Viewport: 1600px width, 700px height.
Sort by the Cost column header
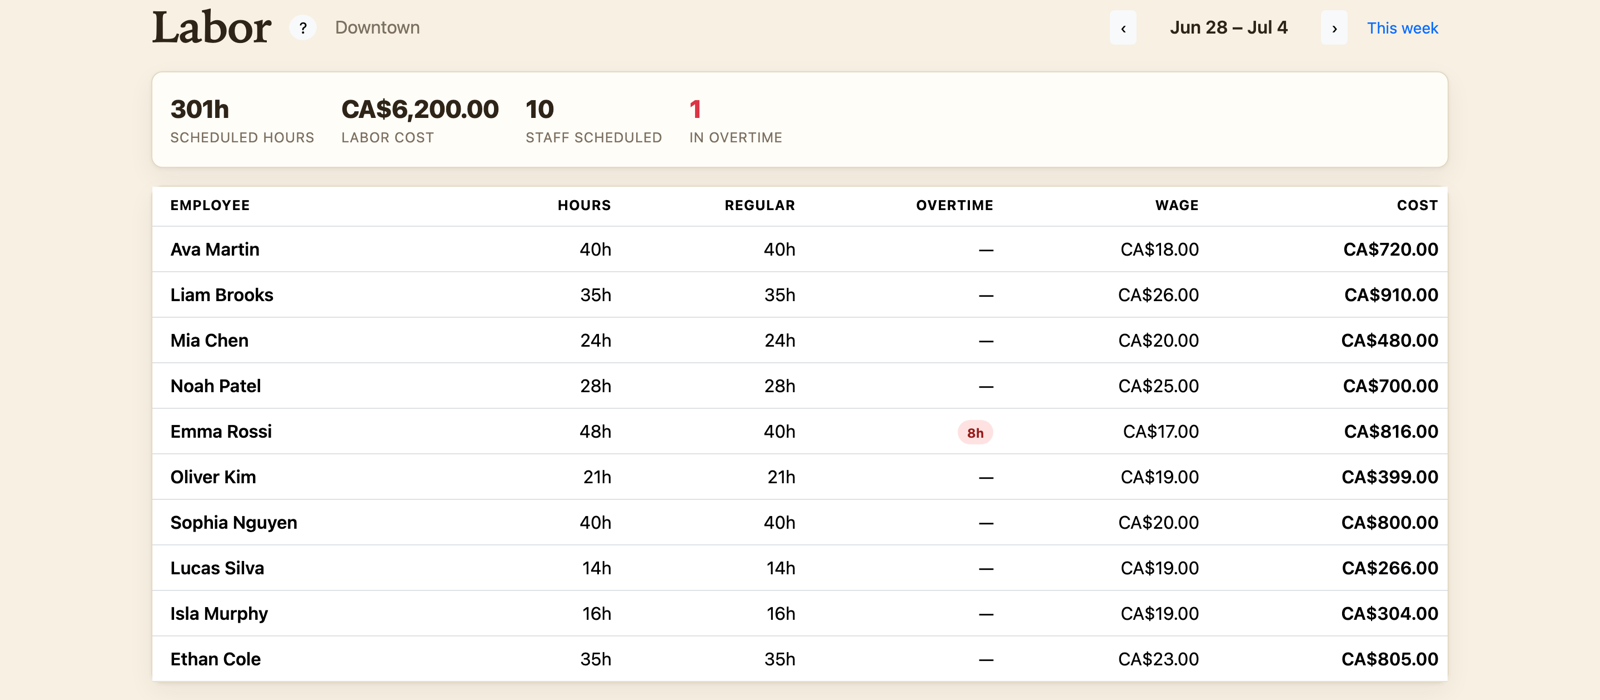(1417, 205)
